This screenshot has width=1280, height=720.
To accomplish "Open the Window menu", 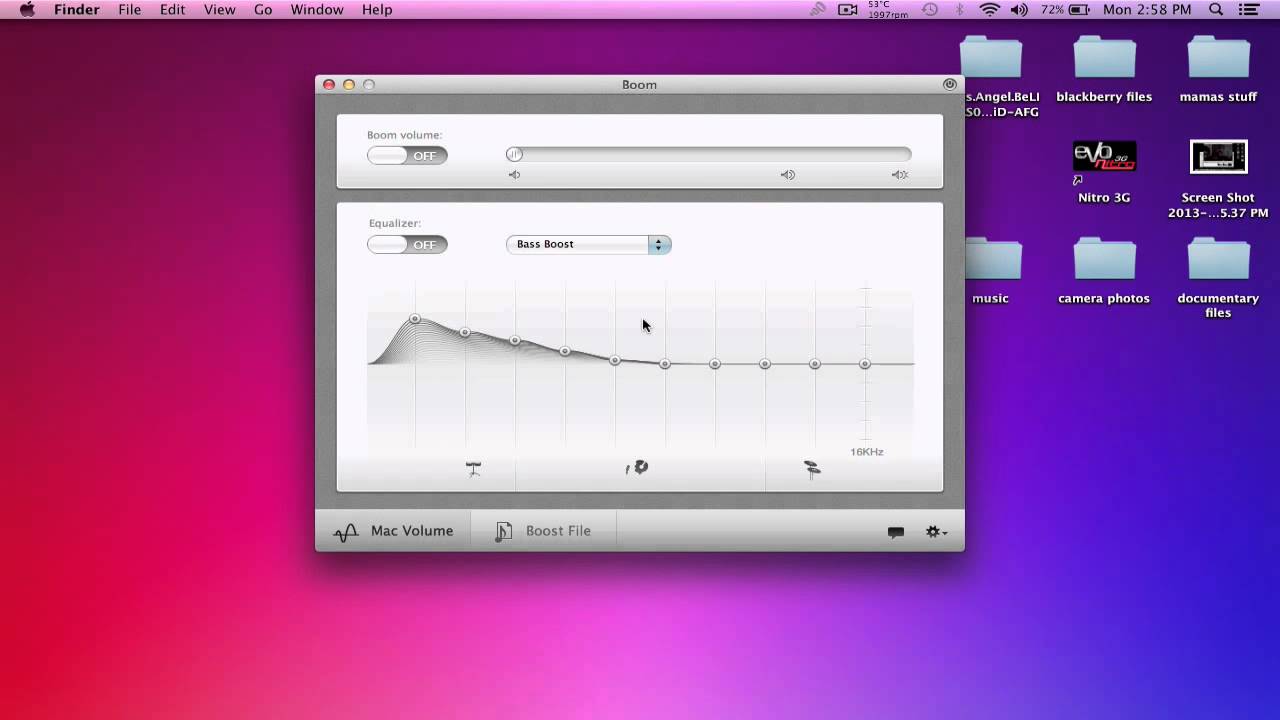I will [x=317, y=10].
